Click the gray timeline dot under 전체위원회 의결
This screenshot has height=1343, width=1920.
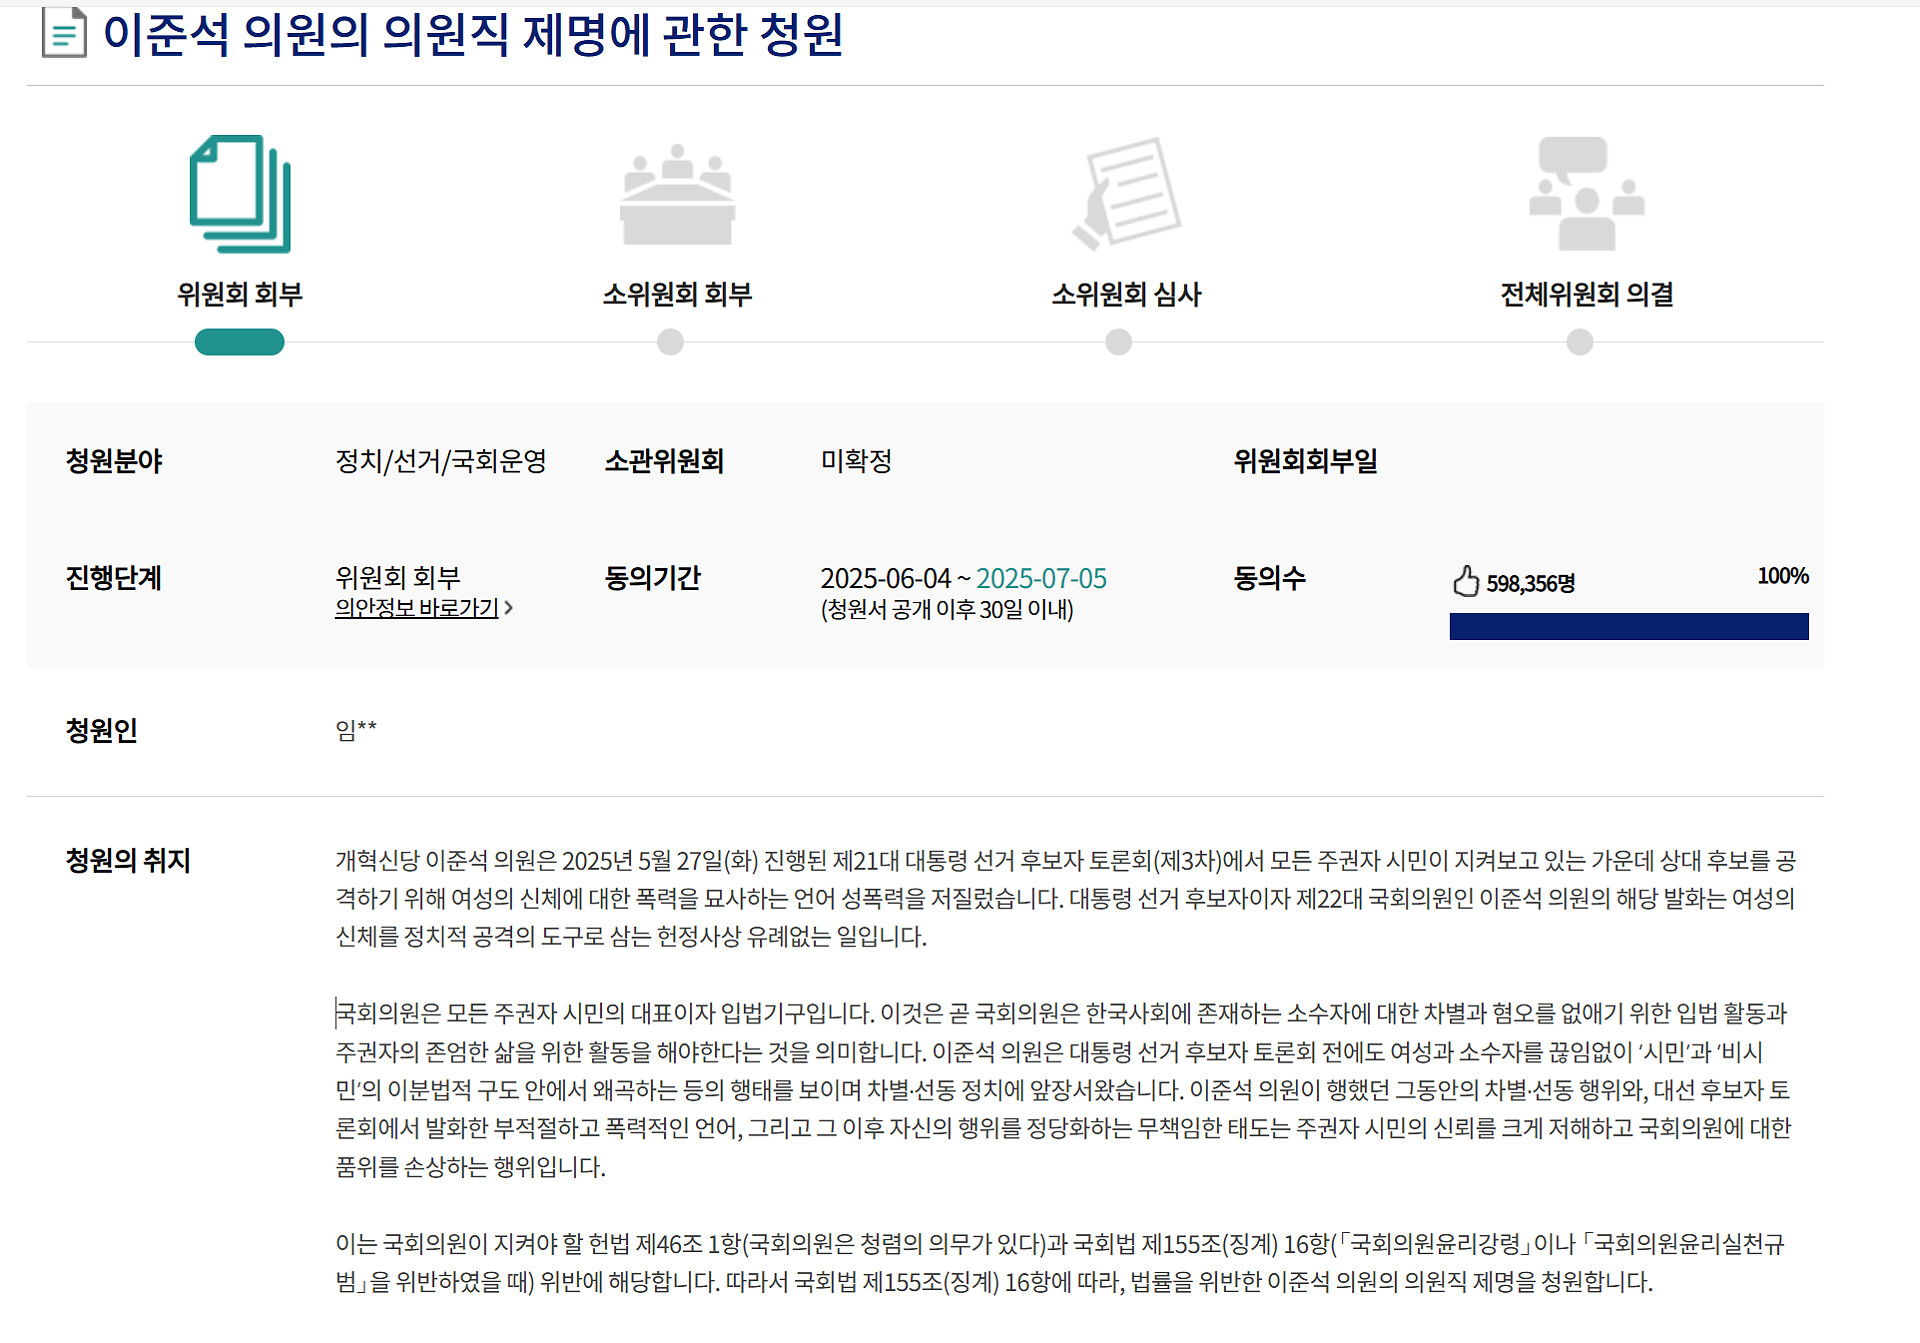tap(1579, 342)
